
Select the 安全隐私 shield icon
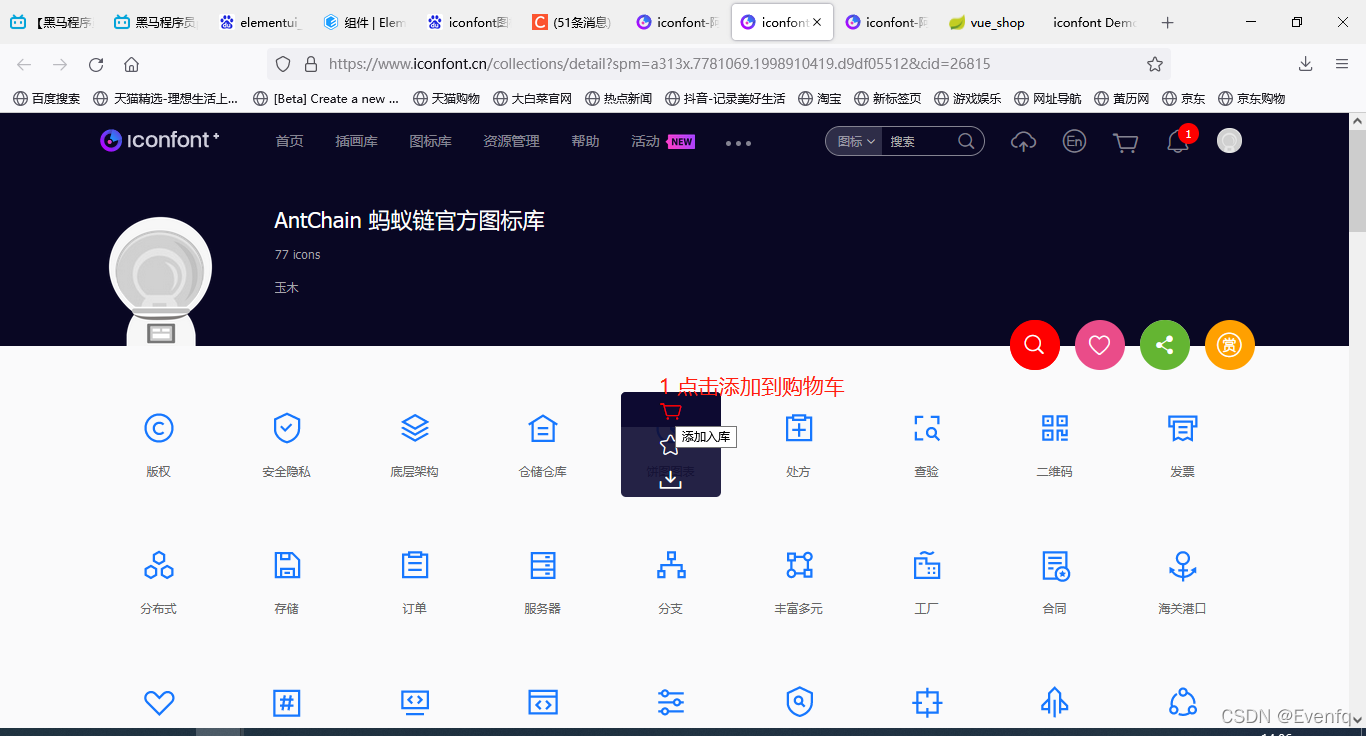(x=287, y=428)
